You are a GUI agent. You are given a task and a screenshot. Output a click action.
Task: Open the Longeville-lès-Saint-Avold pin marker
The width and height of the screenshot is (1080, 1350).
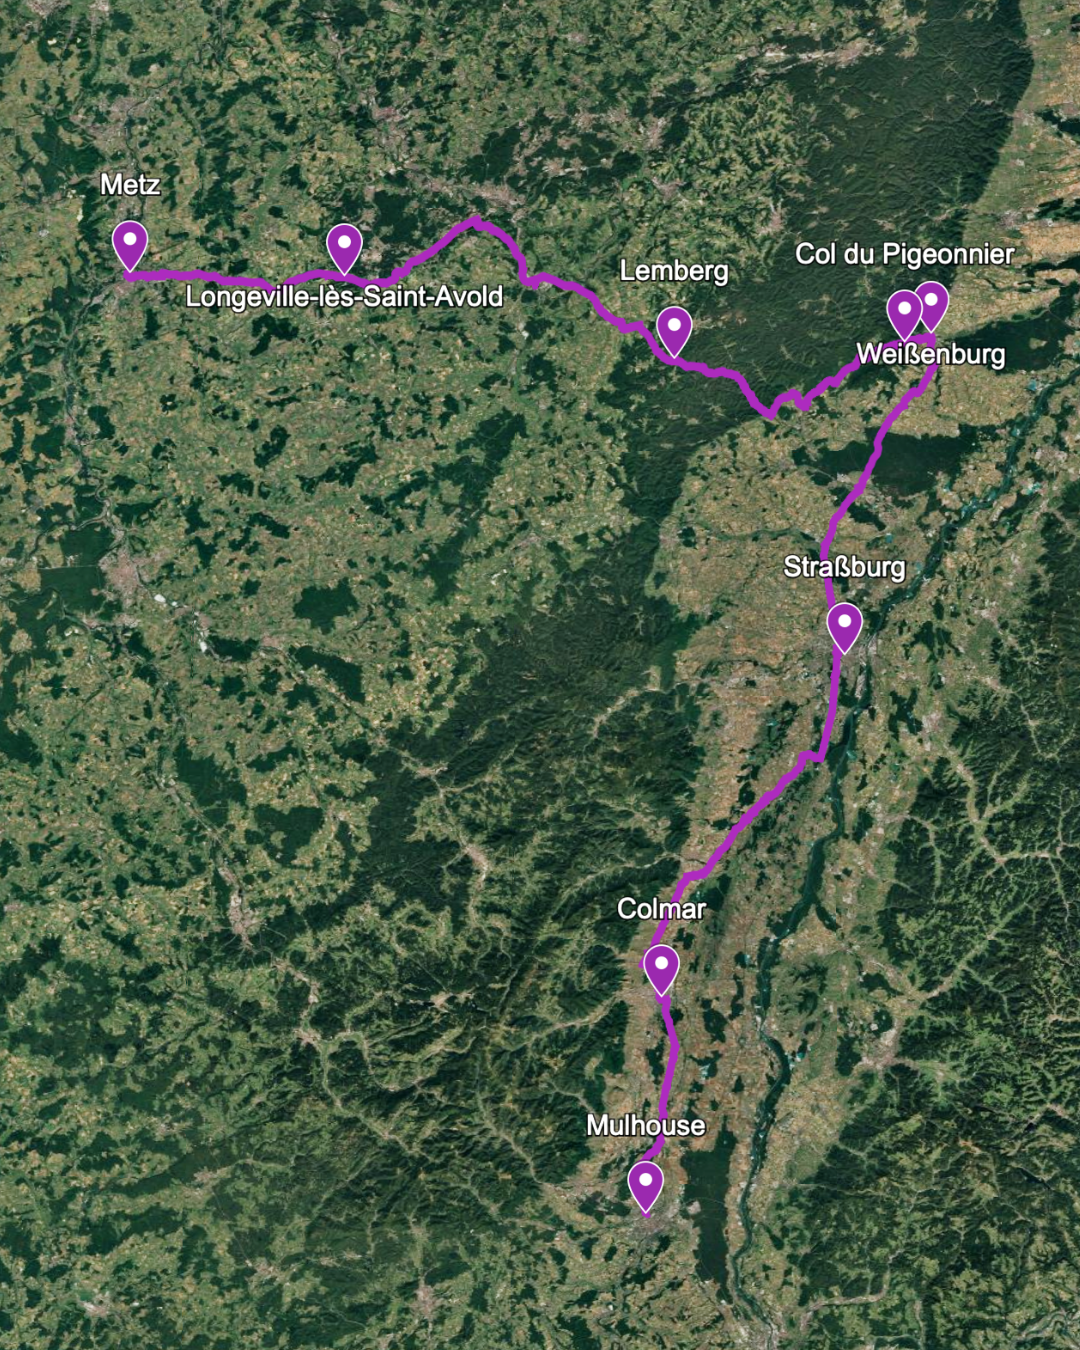(x=344, y=249)
